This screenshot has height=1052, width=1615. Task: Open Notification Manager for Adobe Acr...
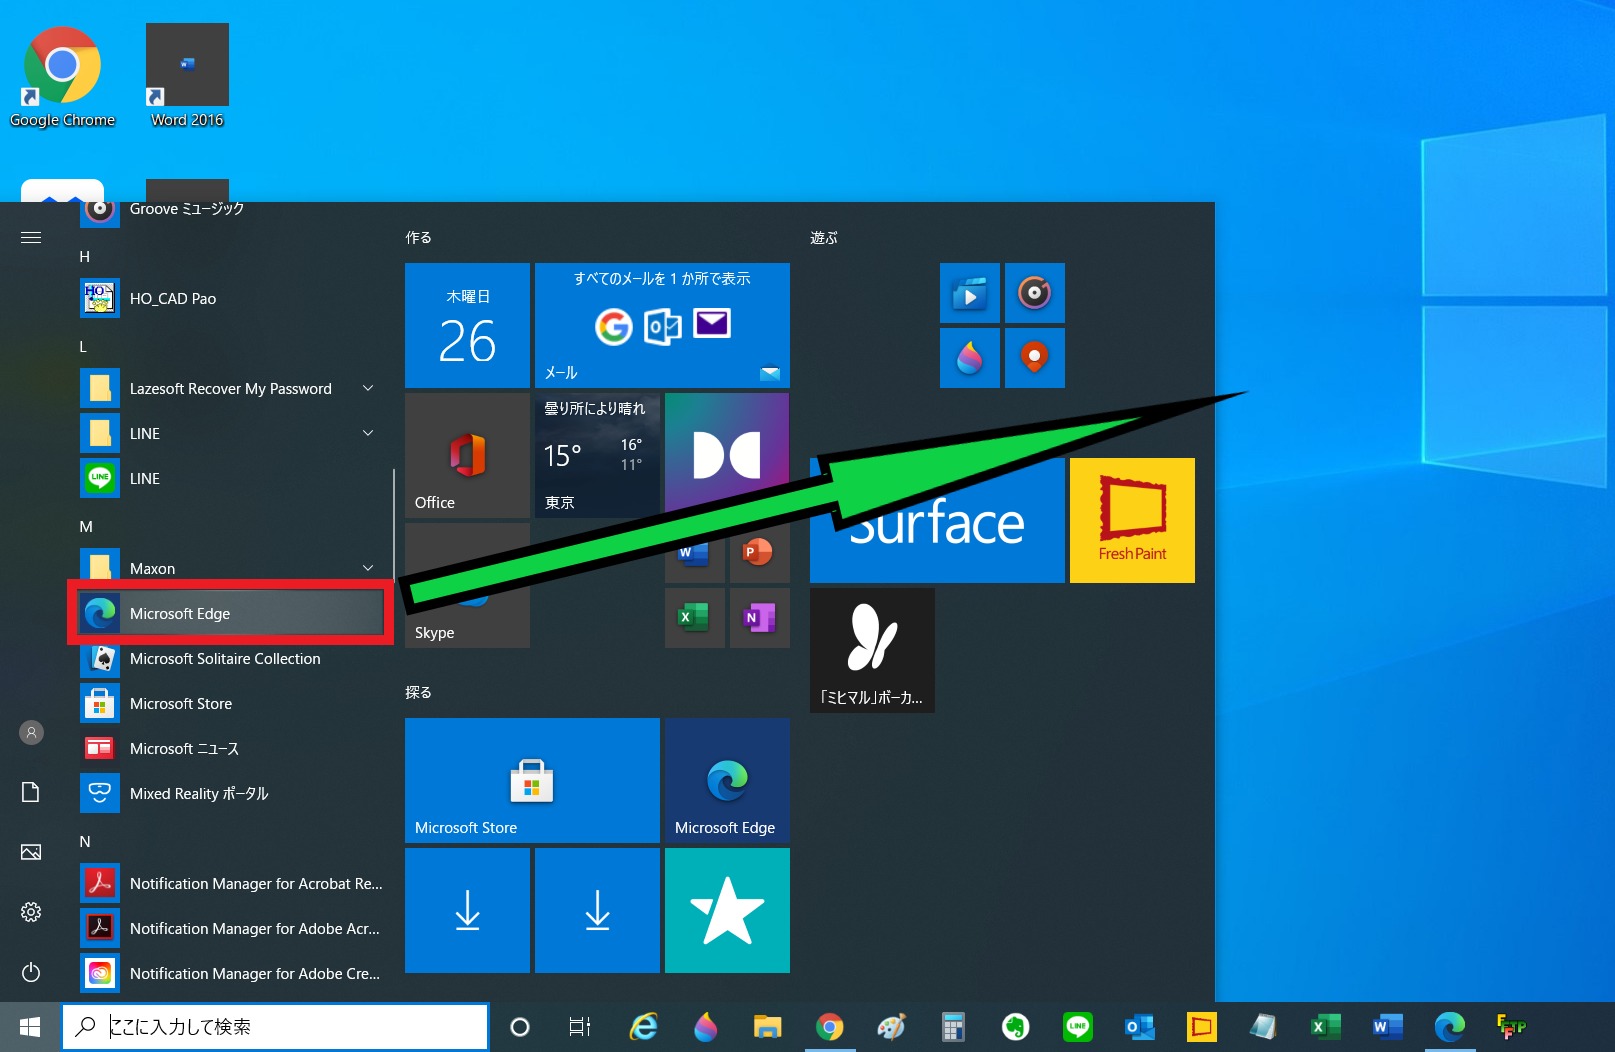pyautogui.click(x=231, y=928)
